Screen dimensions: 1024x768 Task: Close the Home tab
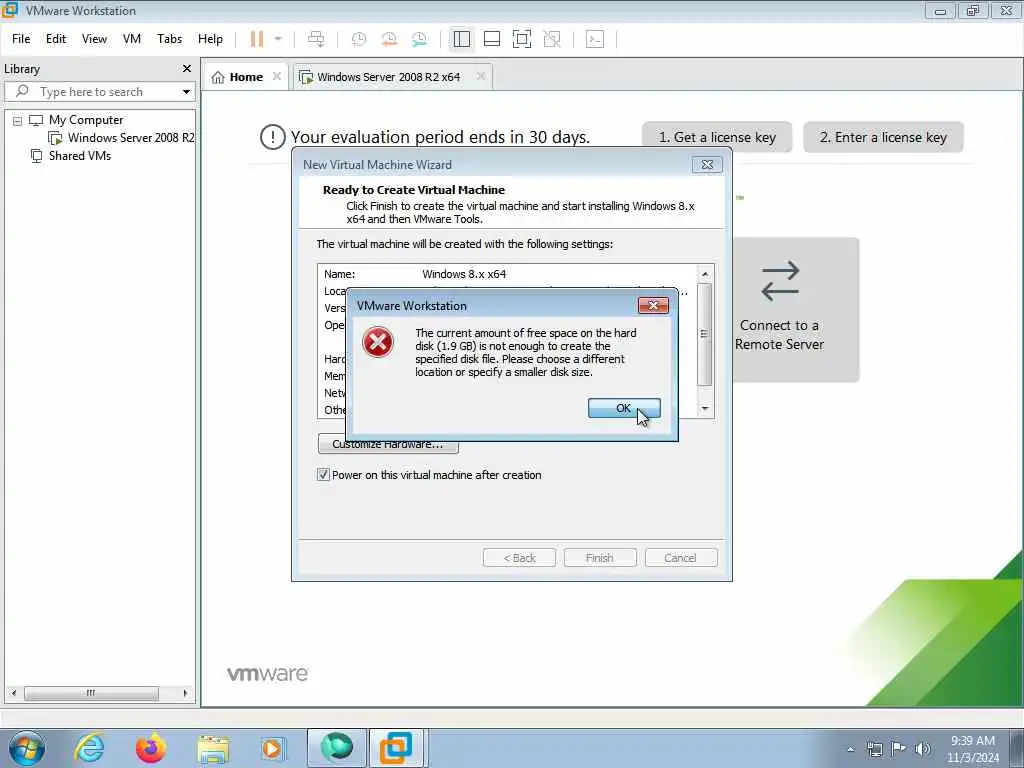pos(277,76)
